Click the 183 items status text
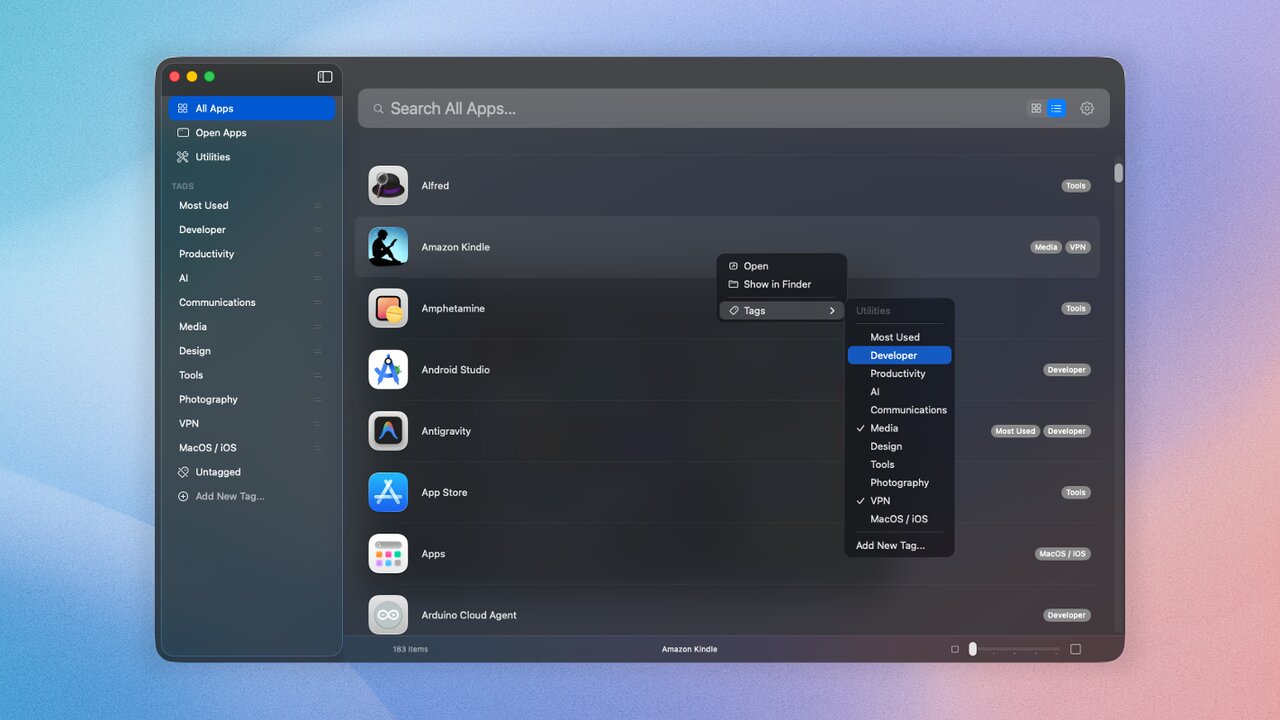 click(410, 649)
